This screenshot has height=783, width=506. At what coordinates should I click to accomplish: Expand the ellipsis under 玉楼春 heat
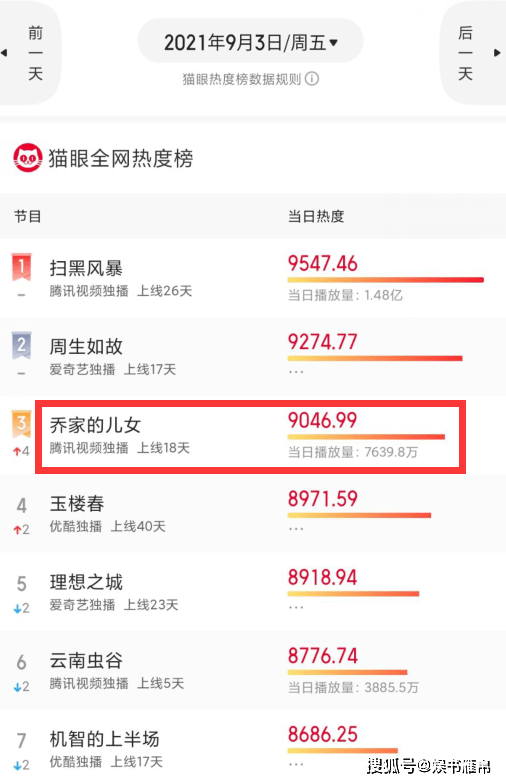296,529
